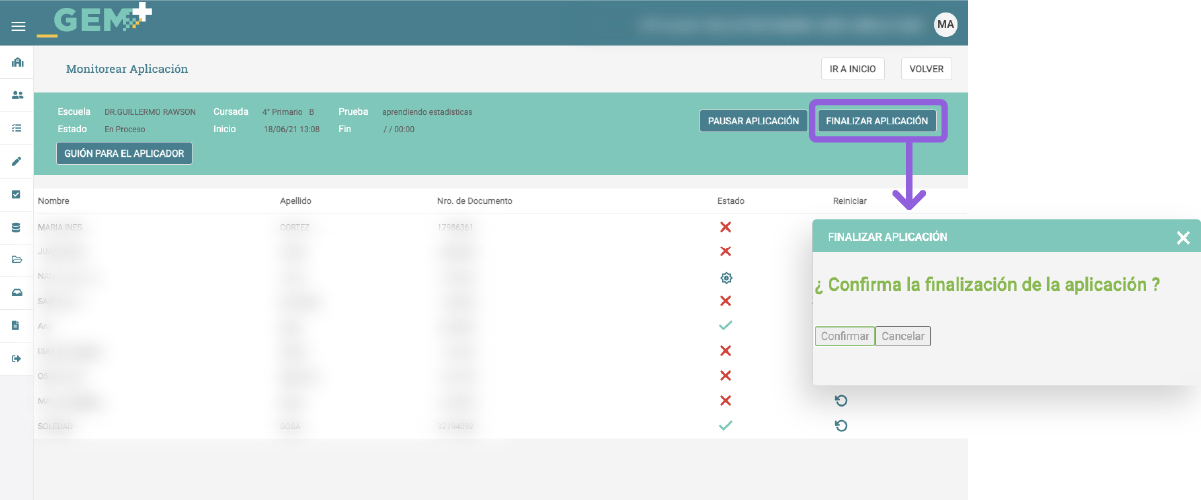Click the SOLEDAD name cell
The image size is (1201, 500).
pos(55,425)
